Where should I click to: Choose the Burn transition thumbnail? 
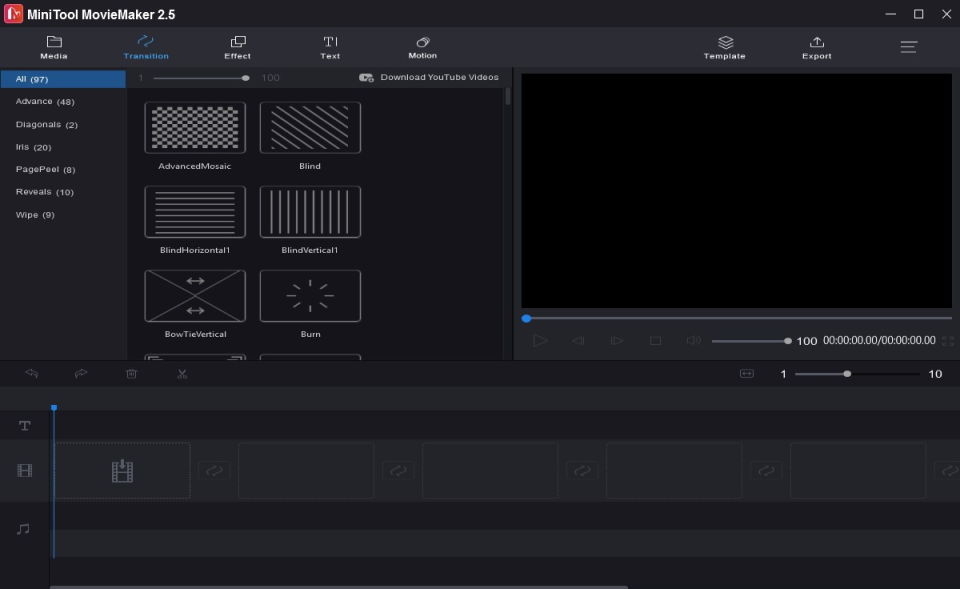tap(310, 296)
